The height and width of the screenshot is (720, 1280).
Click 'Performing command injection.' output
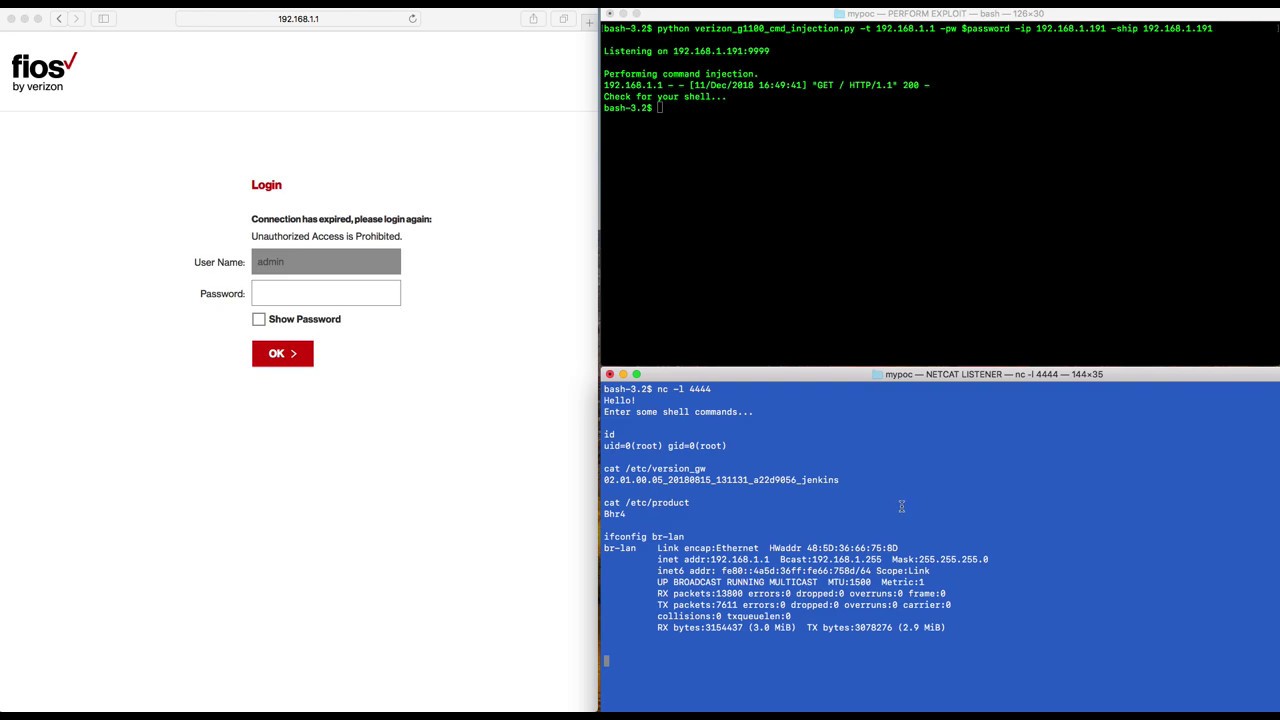tap(680, 74)
